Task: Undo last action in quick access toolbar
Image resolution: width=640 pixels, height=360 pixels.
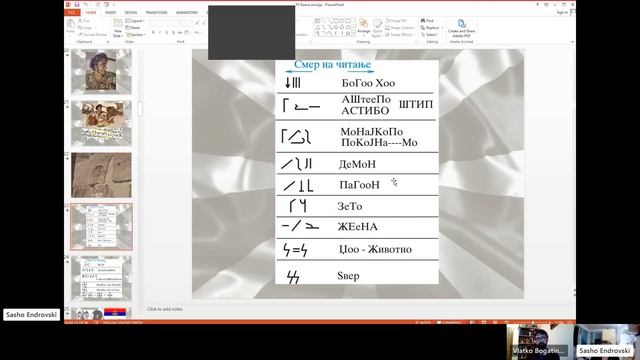Action: [x=87, y=4]
